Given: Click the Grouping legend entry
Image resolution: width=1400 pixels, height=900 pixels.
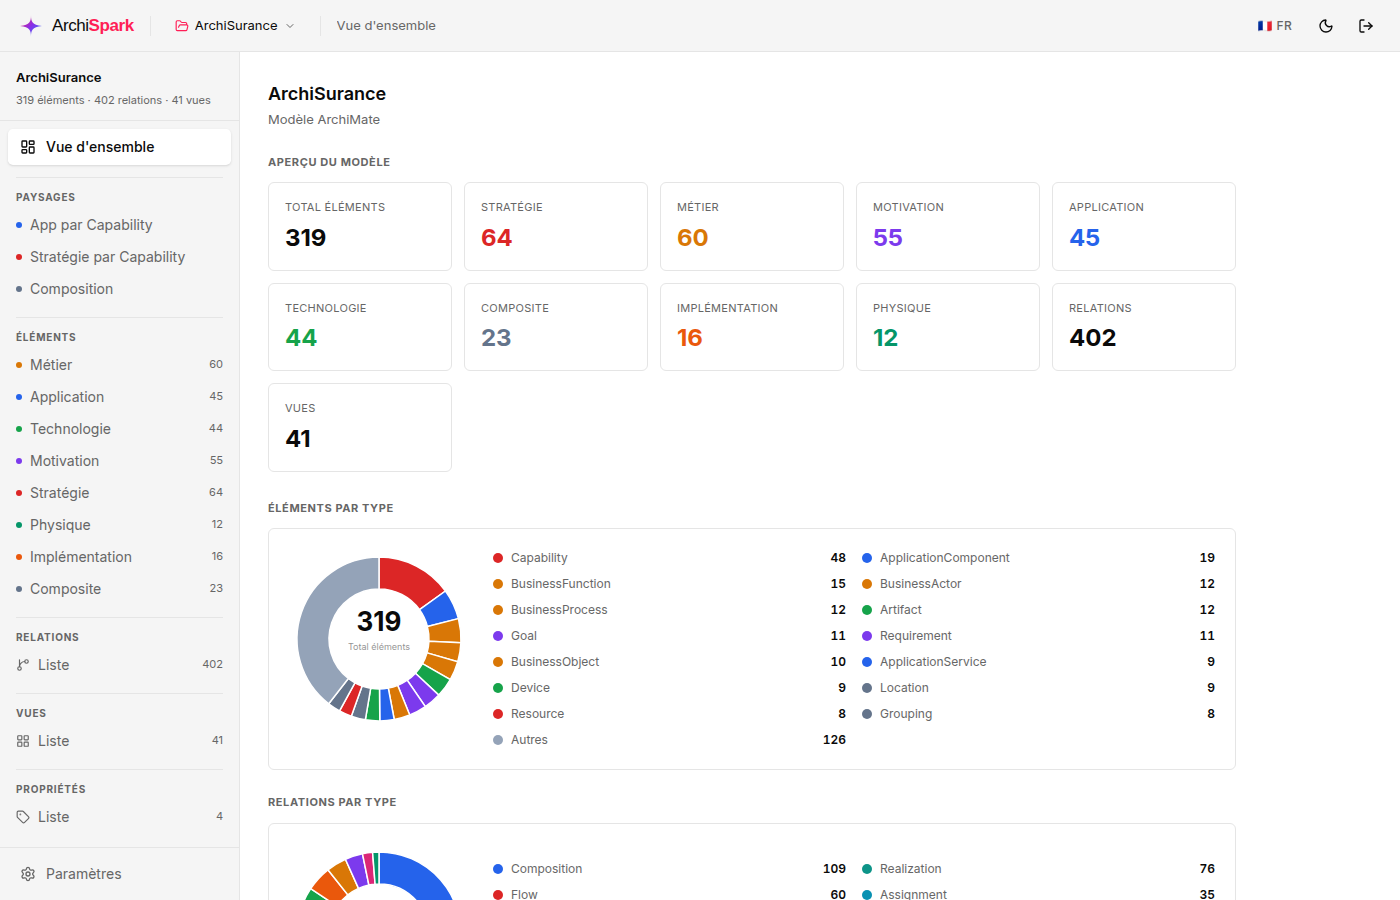Looking at the screenshot, I should point(1038,714).
